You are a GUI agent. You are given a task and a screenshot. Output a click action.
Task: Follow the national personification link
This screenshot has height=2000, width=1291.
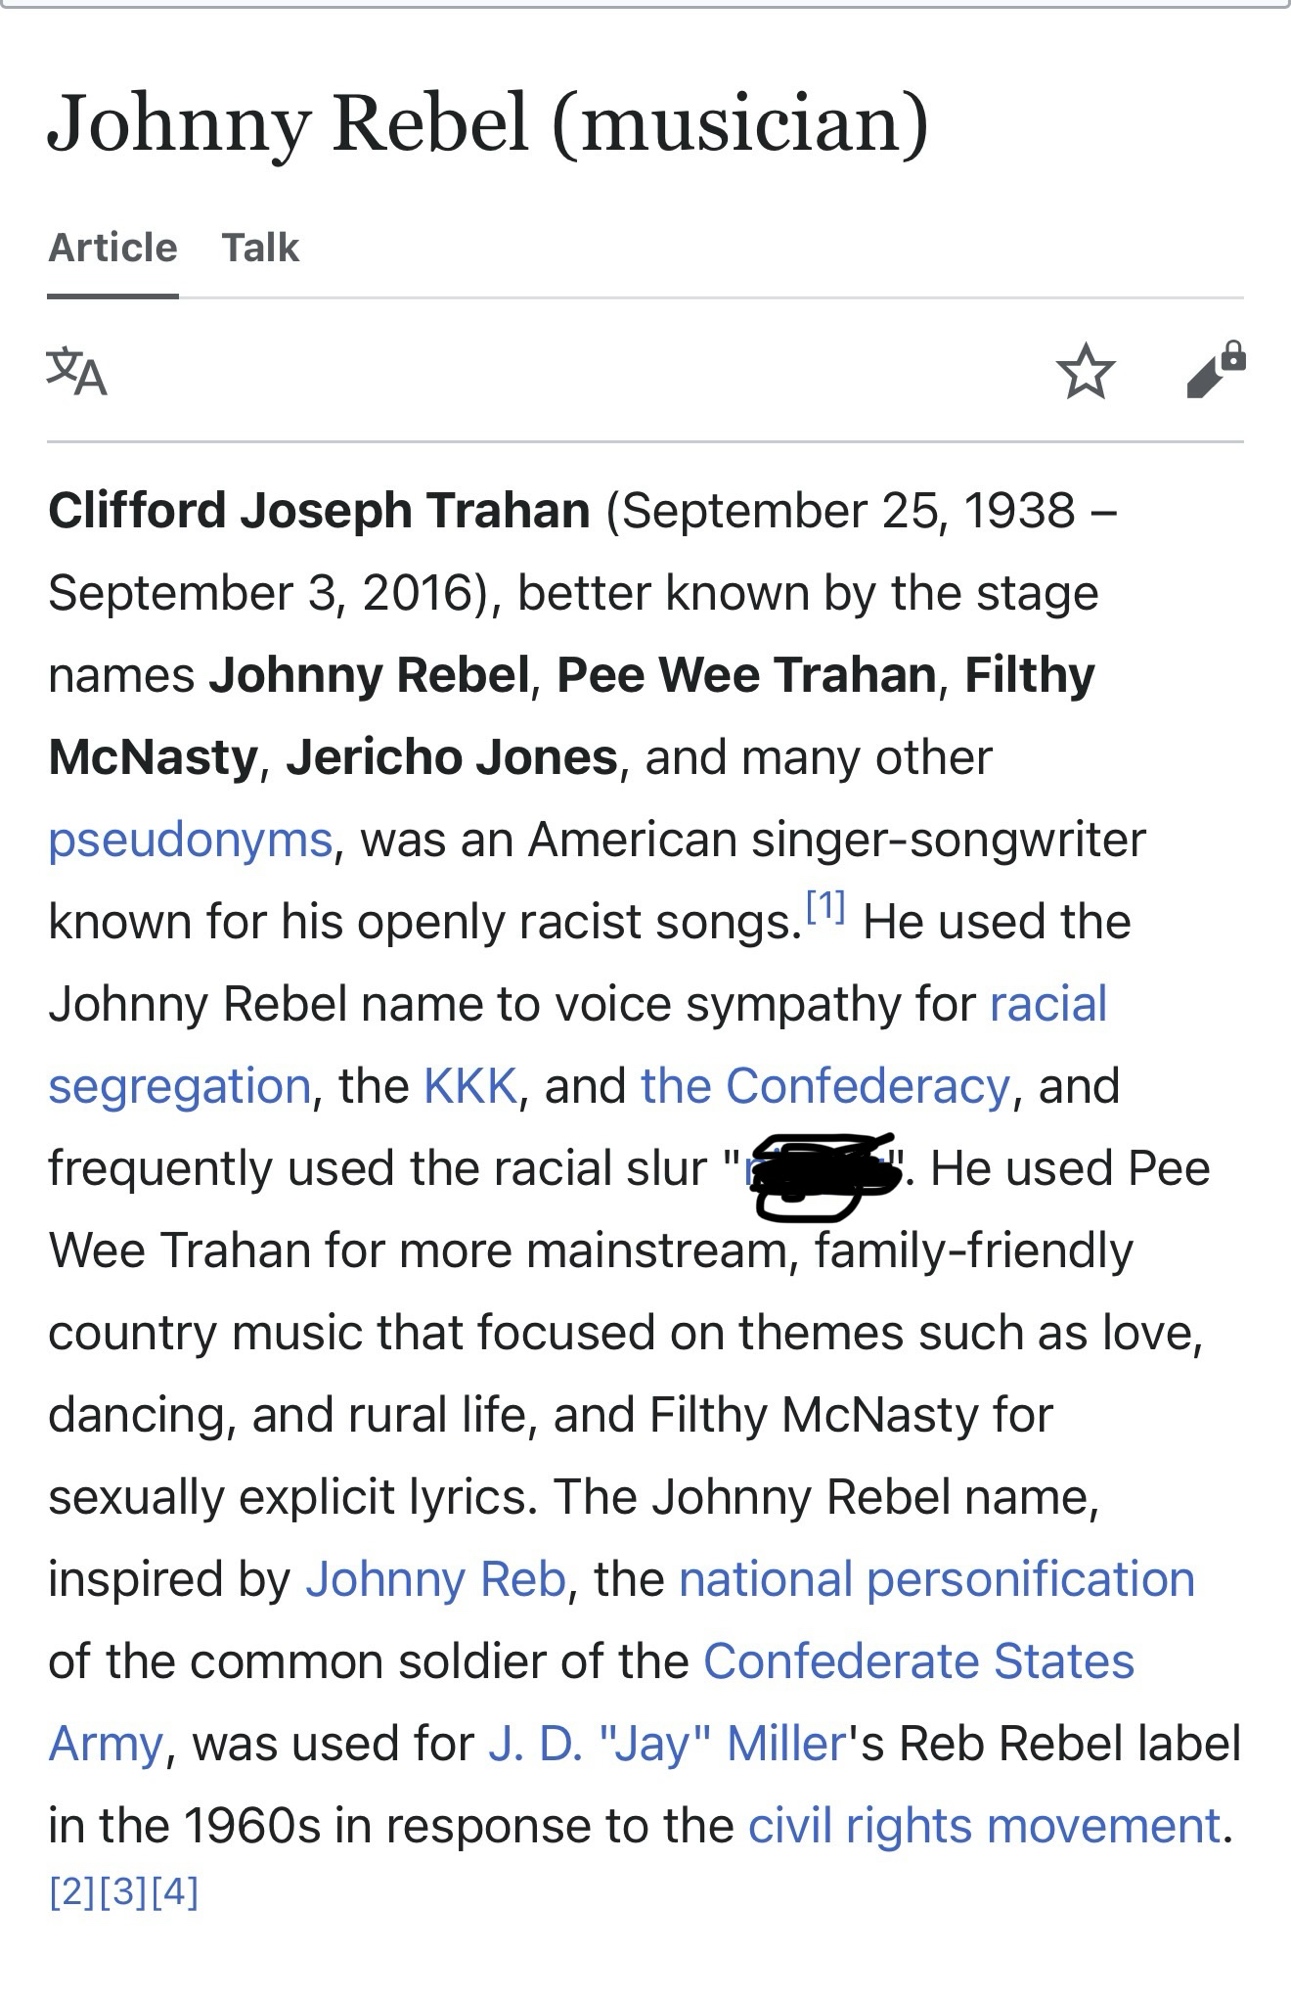[x=936, y=1579]
